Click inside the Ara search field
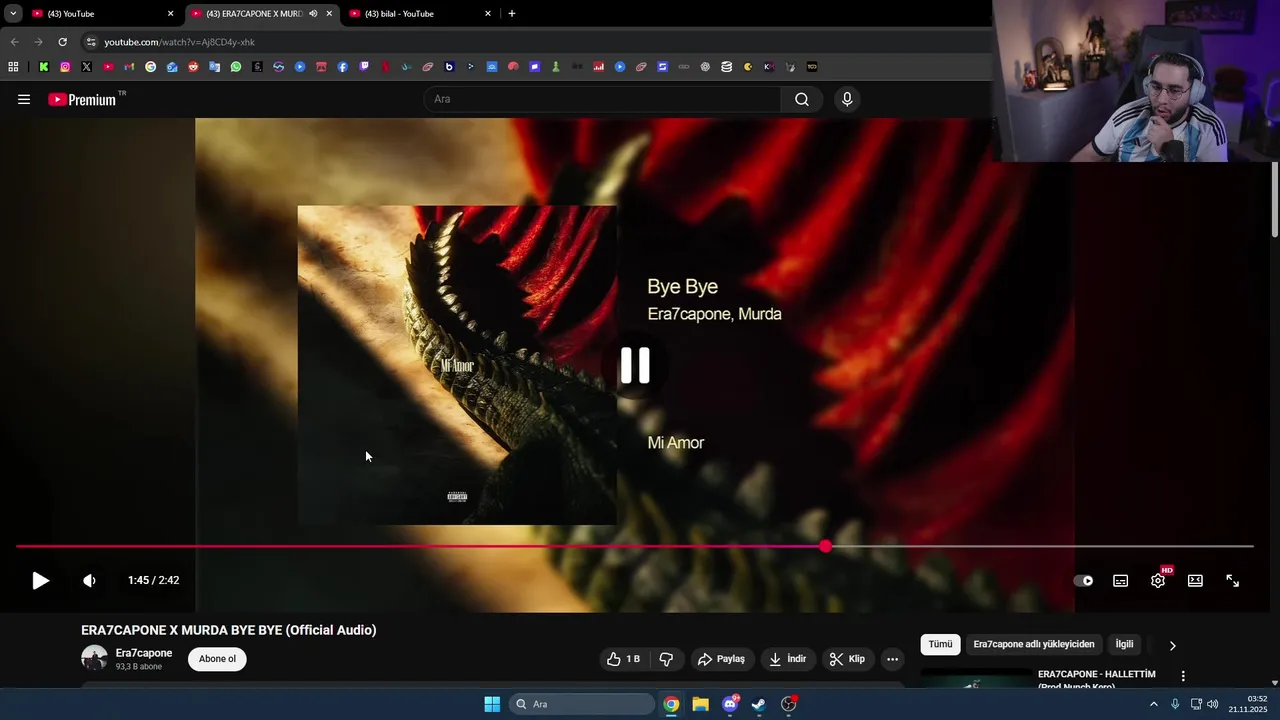1280x720 pixels. (x=602, y=99)
